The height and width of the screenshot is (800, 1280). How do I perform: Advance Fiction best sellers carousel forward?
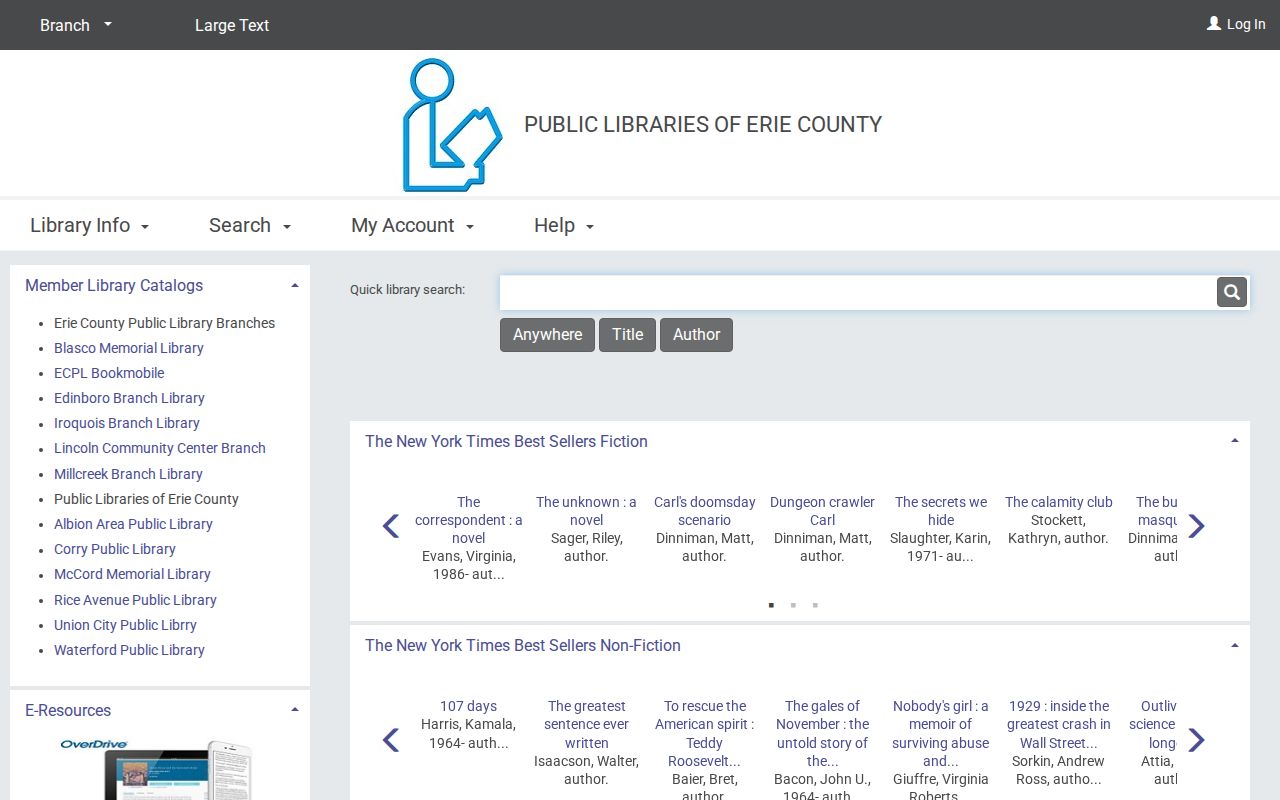1196,526
